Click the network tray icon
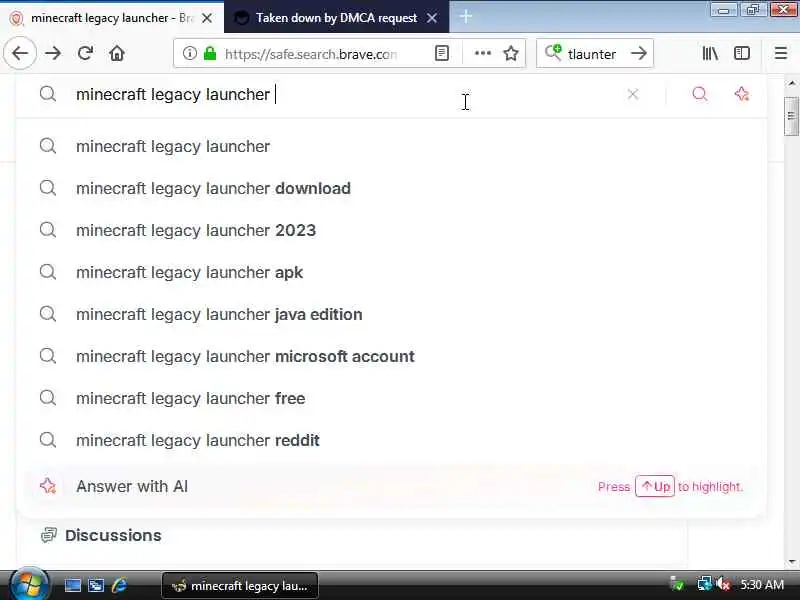Screen dimensions: 800x600 [705, 584]
